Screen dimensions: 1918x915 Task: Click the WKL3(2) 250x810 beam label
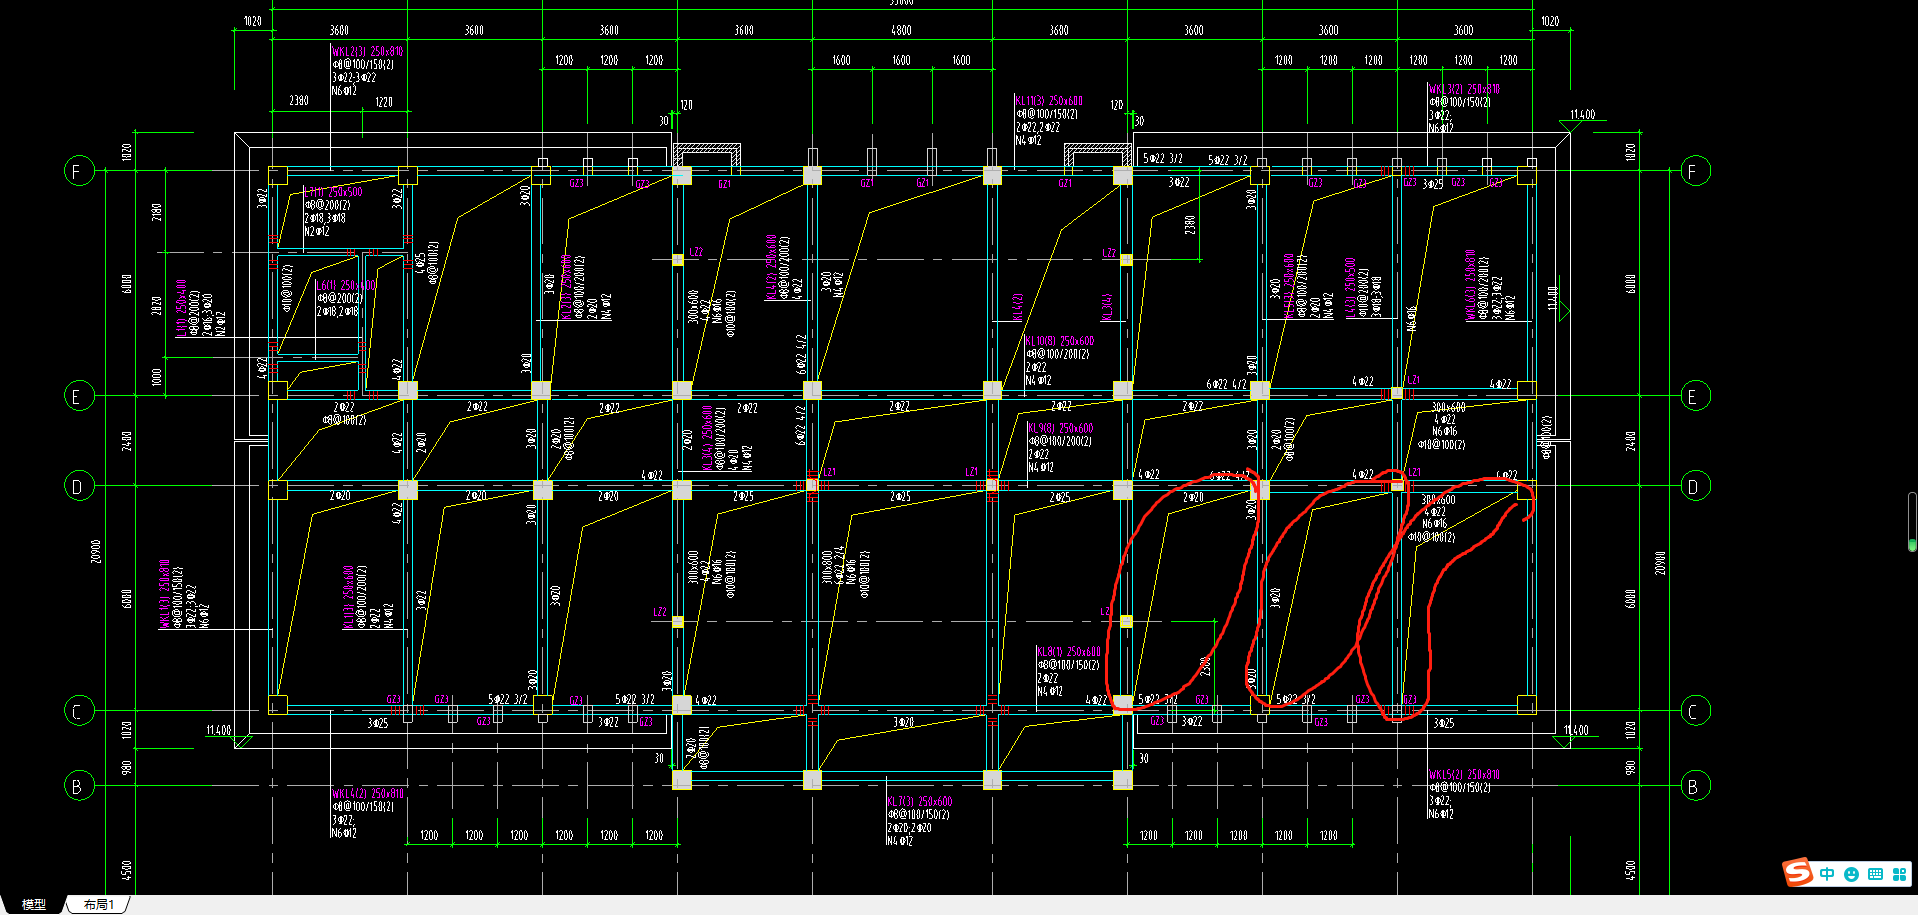1464,89
